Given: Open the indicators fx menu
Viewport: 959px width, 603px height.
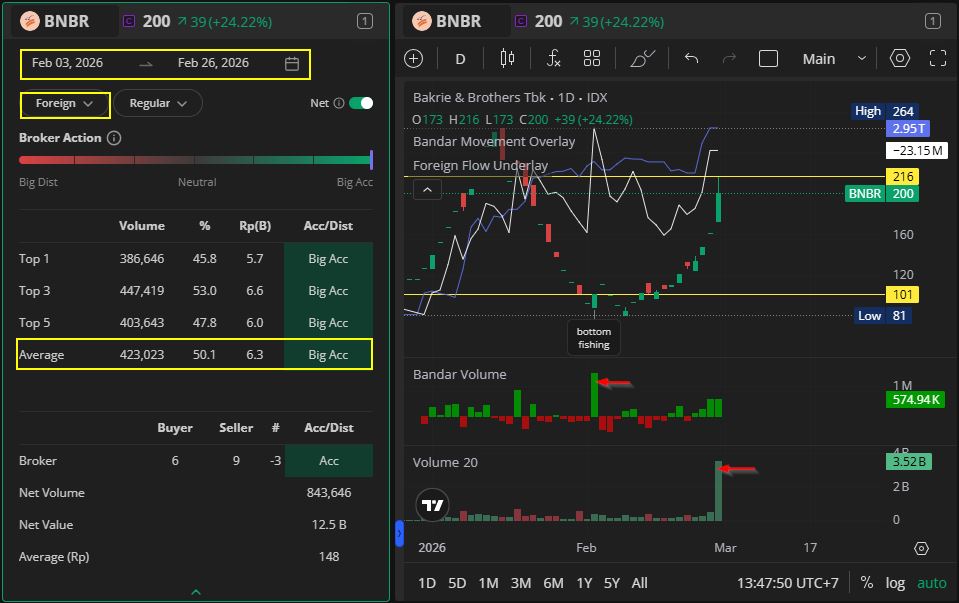Looking at the screenshot, I should click(553, 59).
